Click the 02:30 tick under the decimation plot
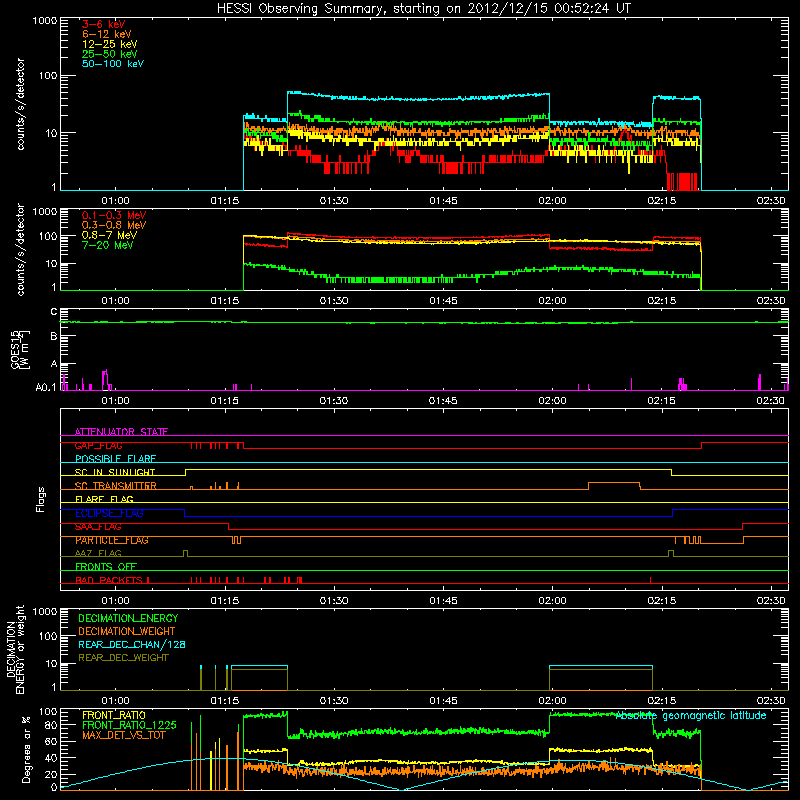Viewport: 800px width, 800px height. 770,701
